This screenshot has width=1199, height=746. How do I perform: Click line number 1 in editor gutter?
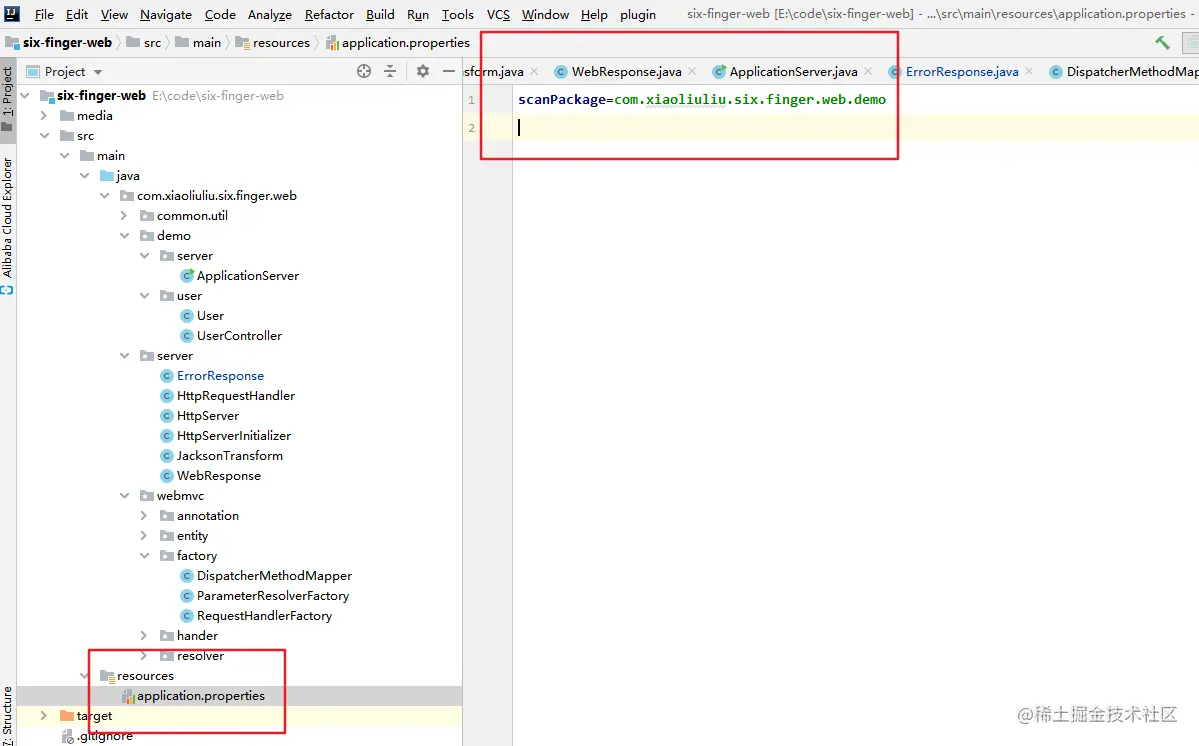pyautogui.click(x=471, y=99)
